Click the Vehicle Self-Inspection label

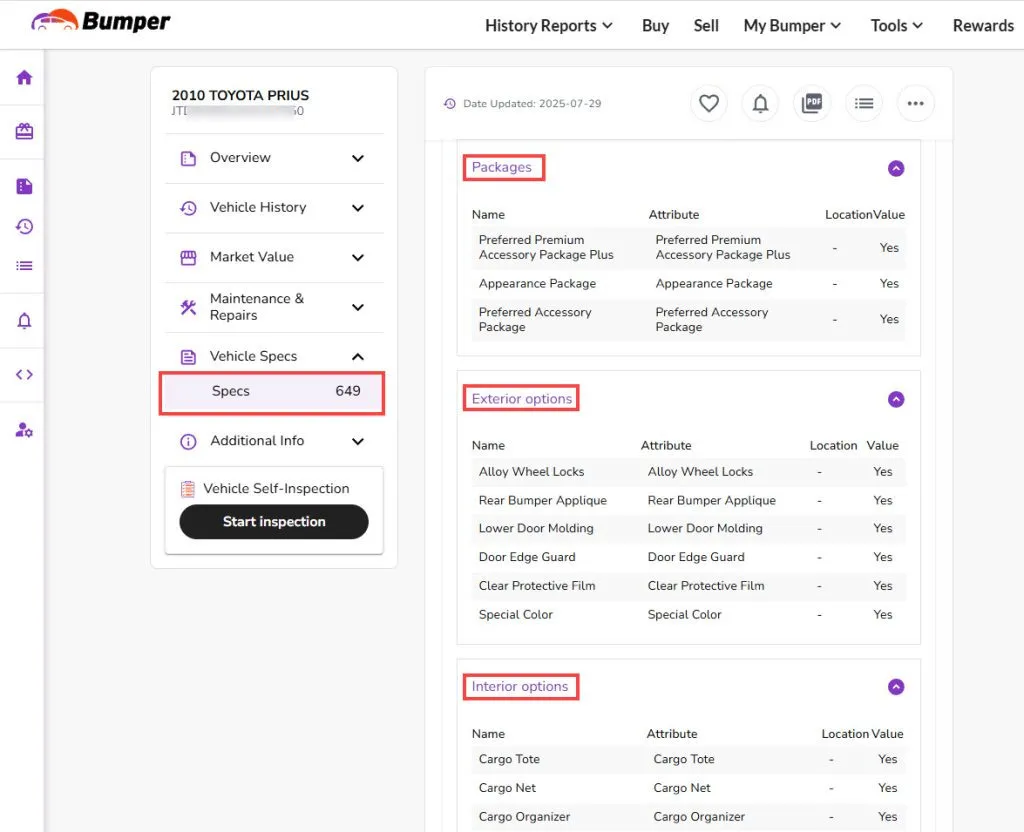pos(276,488)
